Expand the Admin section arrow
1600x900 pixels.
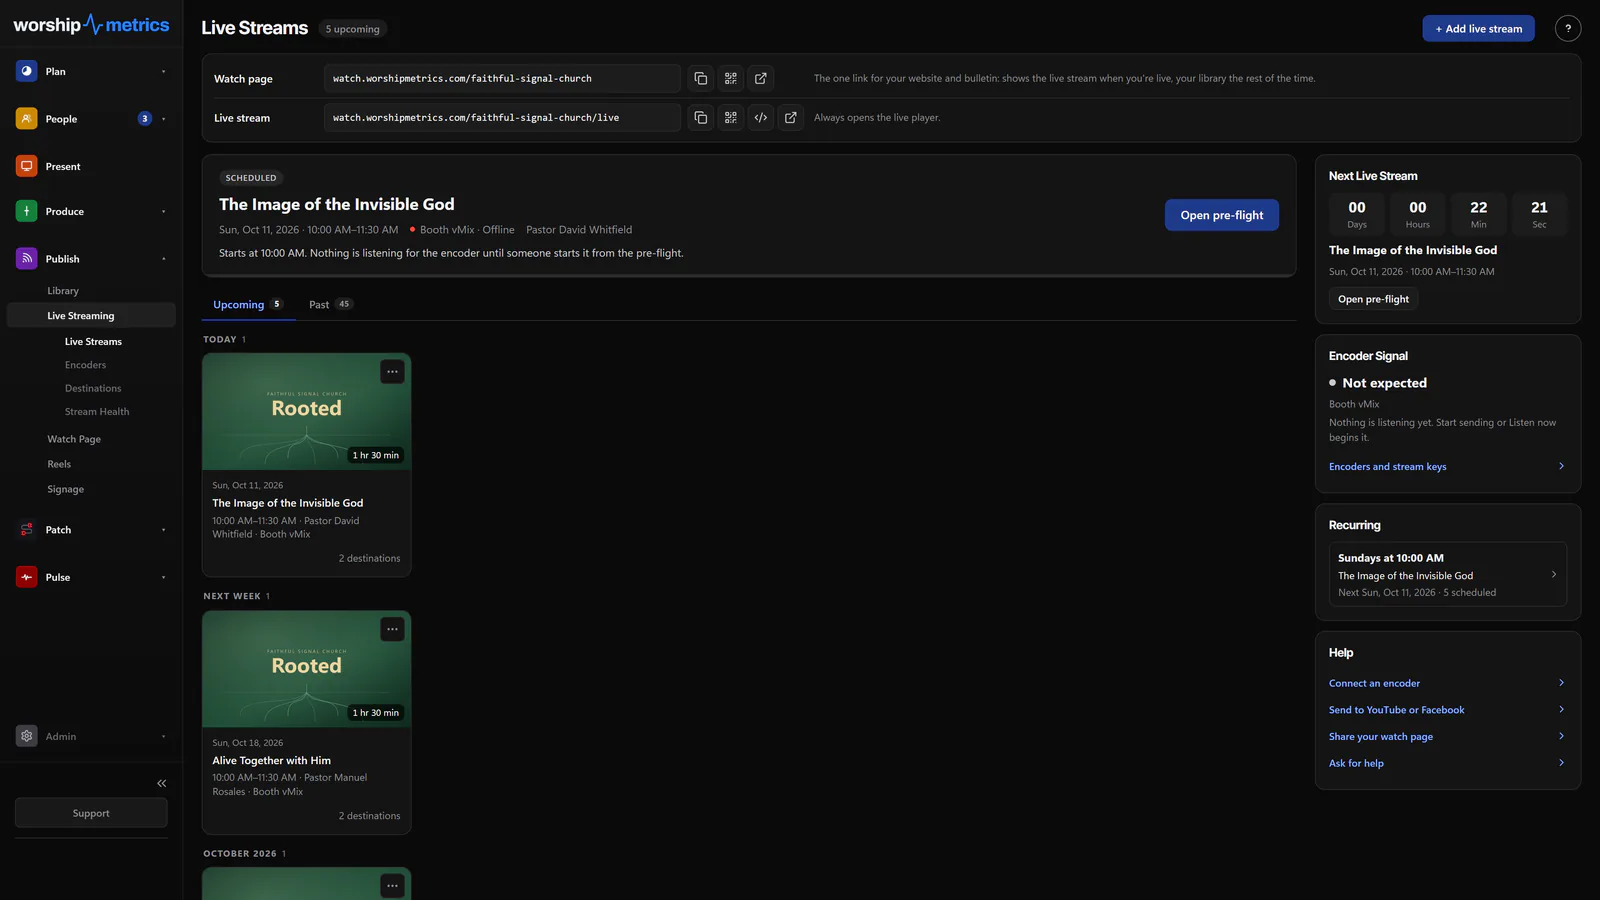click(164, 737)
